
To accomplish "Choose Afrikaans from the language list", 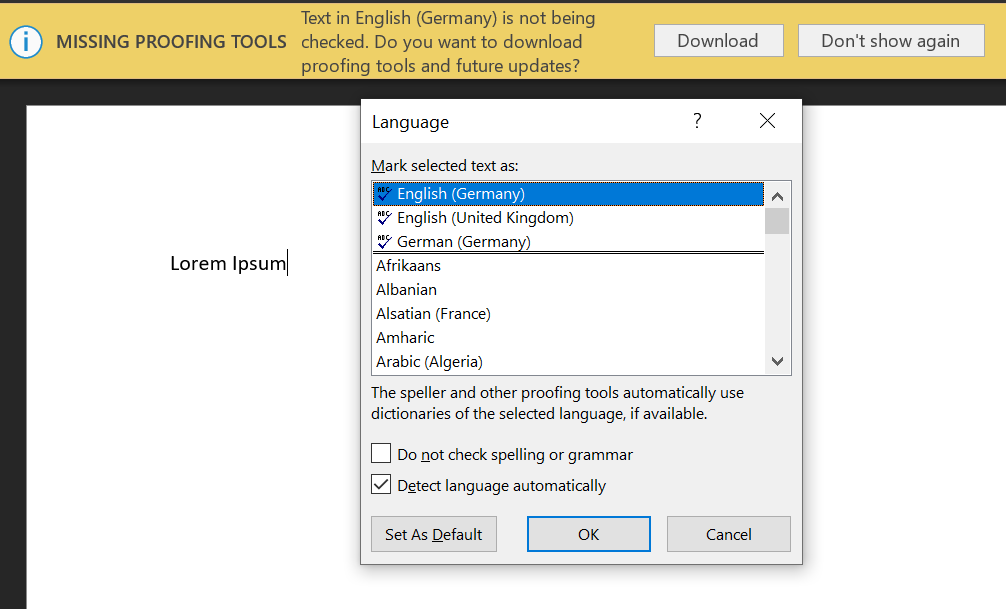I will [x=568, y=266].
